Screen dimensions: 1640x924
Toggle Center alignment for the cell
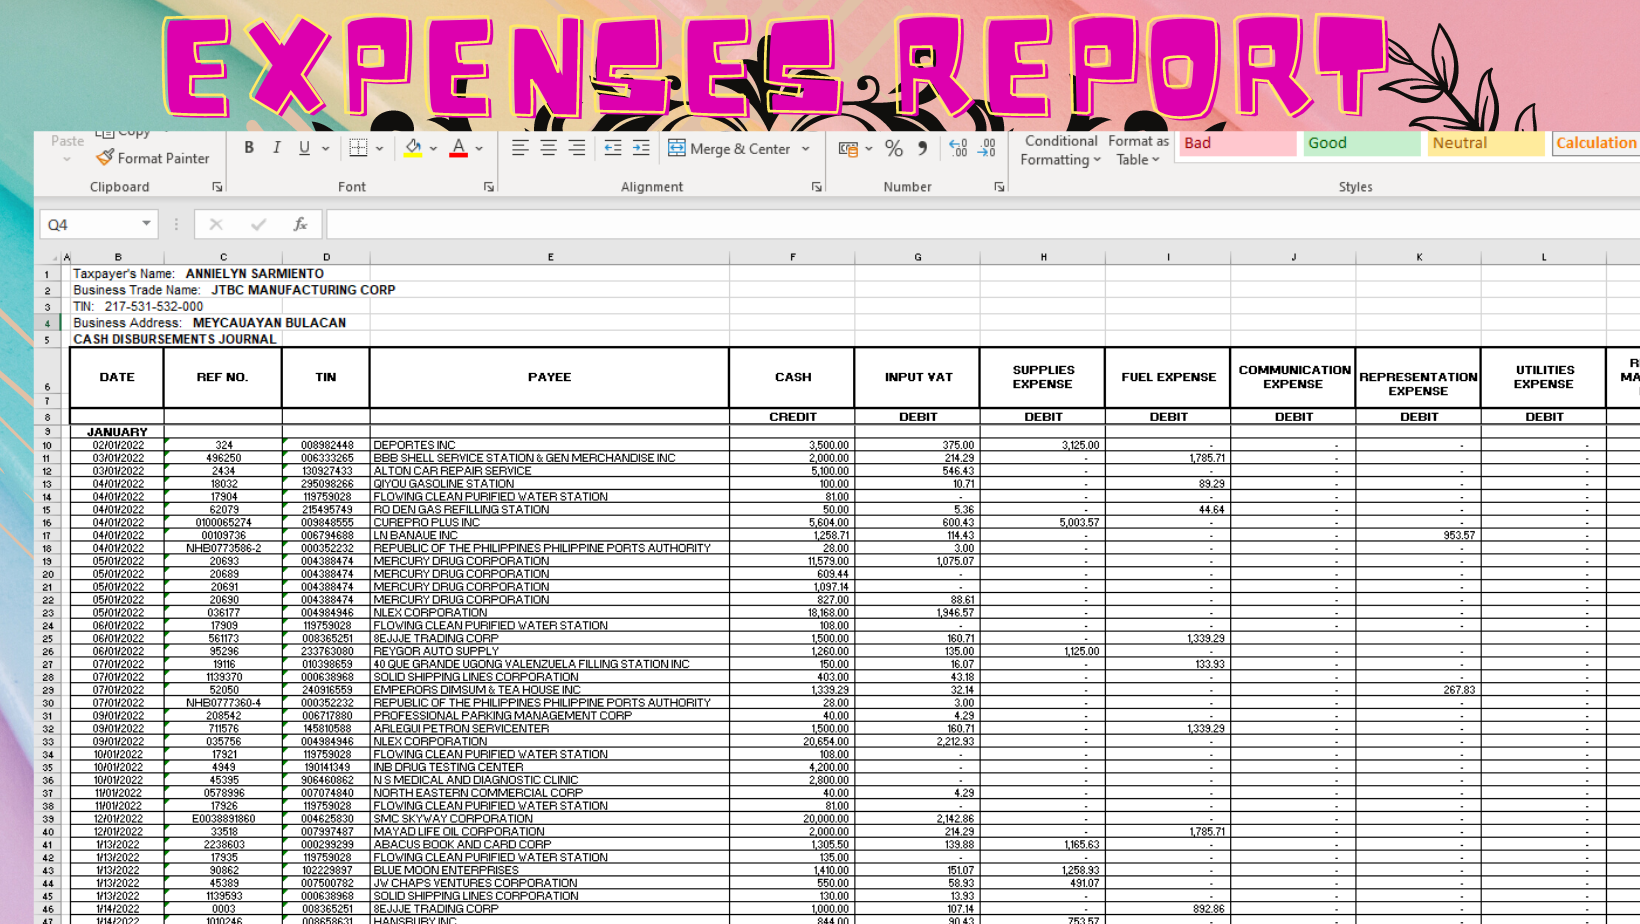click(x=548, y=148)
